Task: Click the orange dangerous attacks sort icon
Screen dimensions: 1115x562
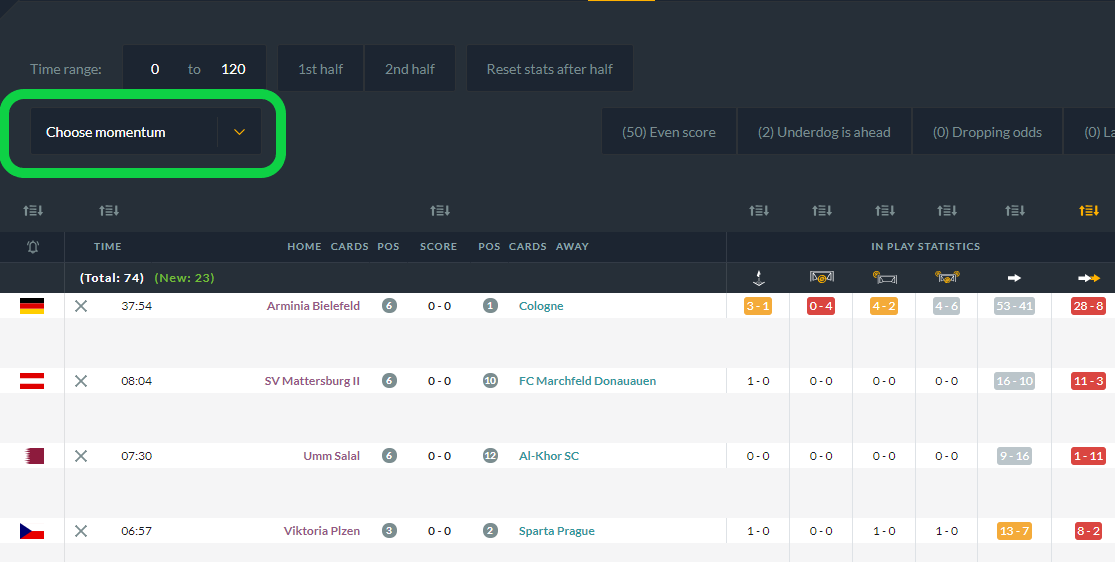Action: pos(1089,211)
